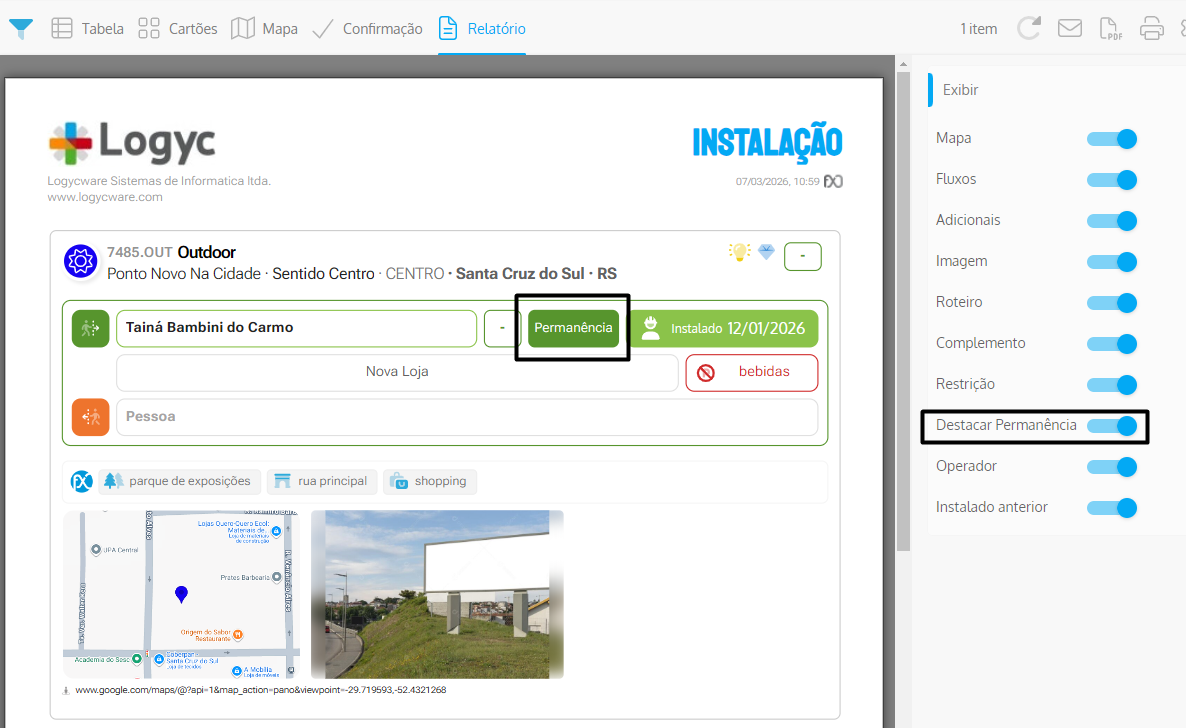Open the filter funnel icon top-left

20,28
